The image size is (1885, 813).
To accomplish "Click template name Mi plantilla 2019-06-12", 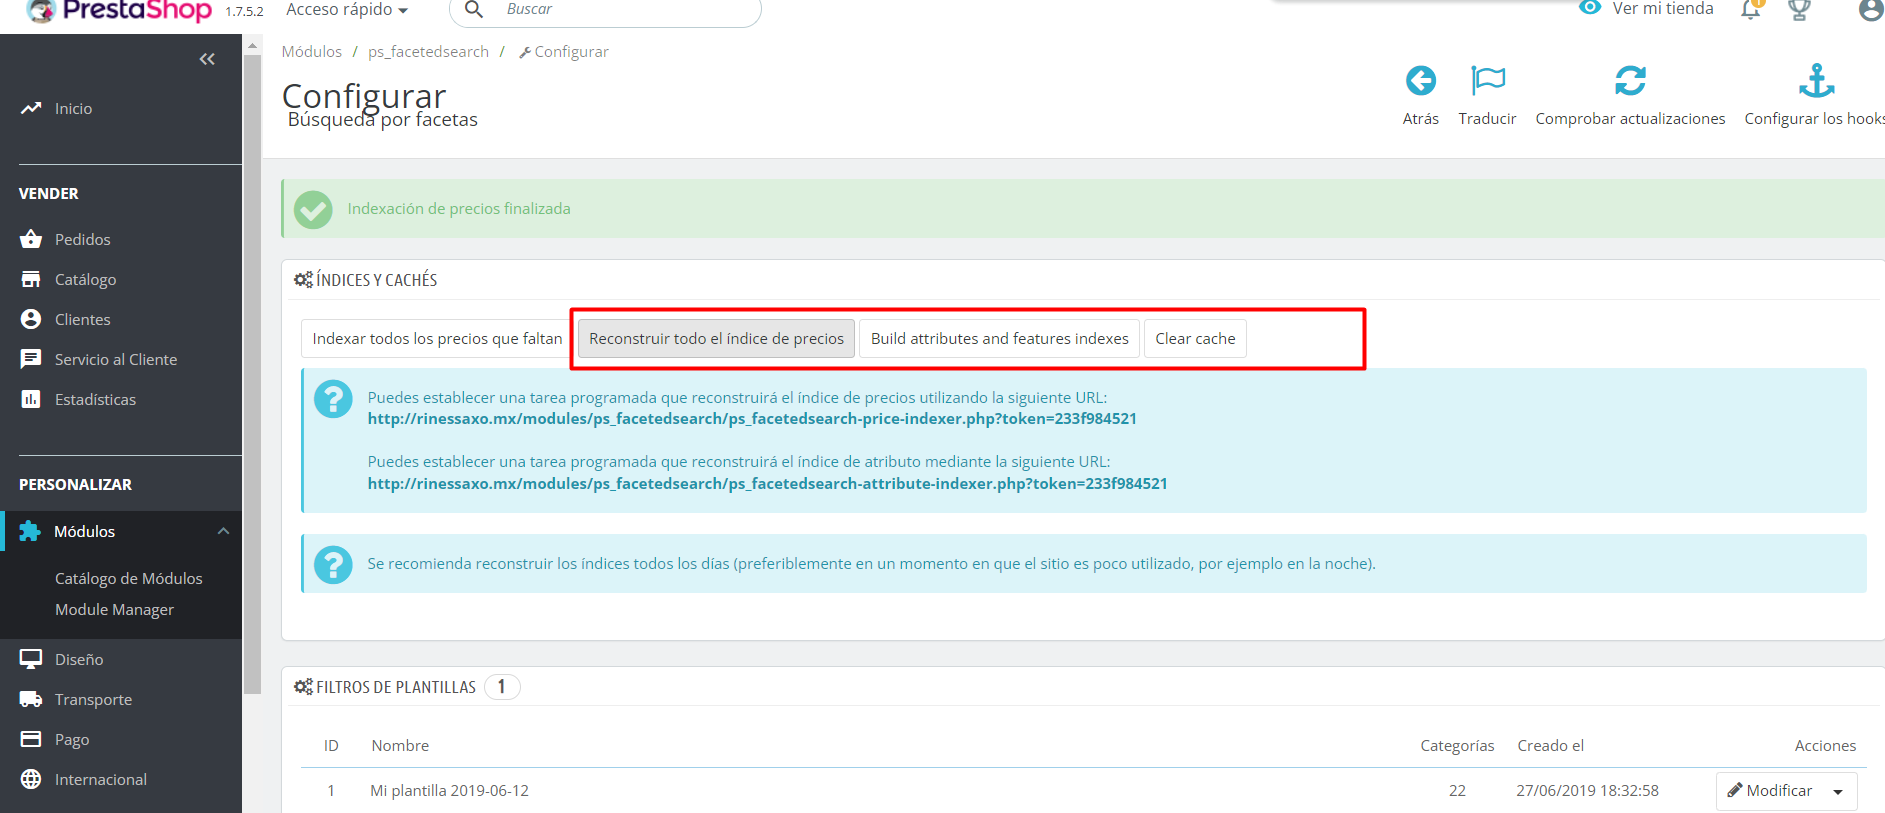I will pos(449,790).
